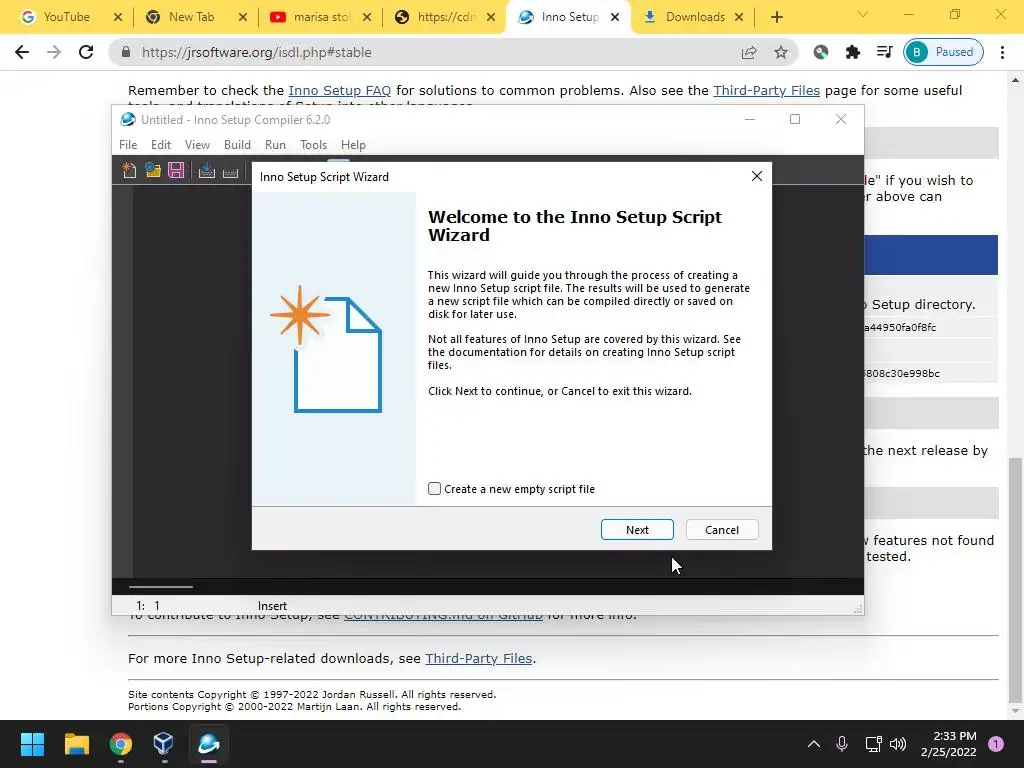This screenshot has height=768, width=1024.
Task: Close the YouTube browser tab
Action: coord(118,17)
